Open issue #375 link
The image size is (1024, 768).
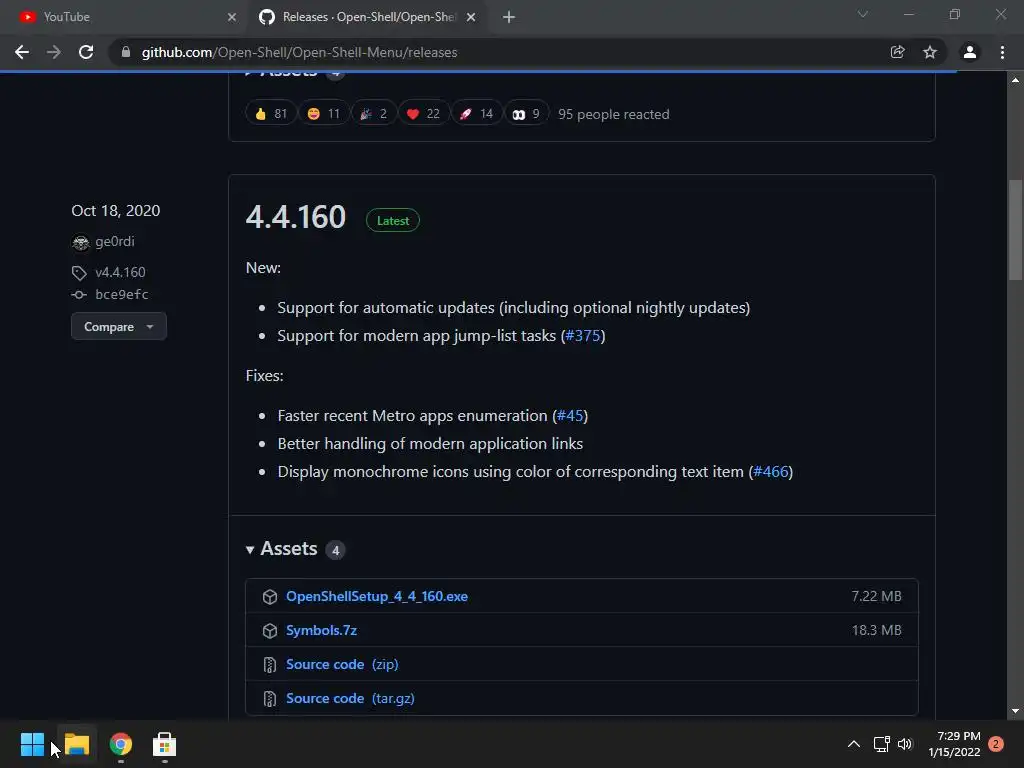pyautogui.click(x=583, y=336)
